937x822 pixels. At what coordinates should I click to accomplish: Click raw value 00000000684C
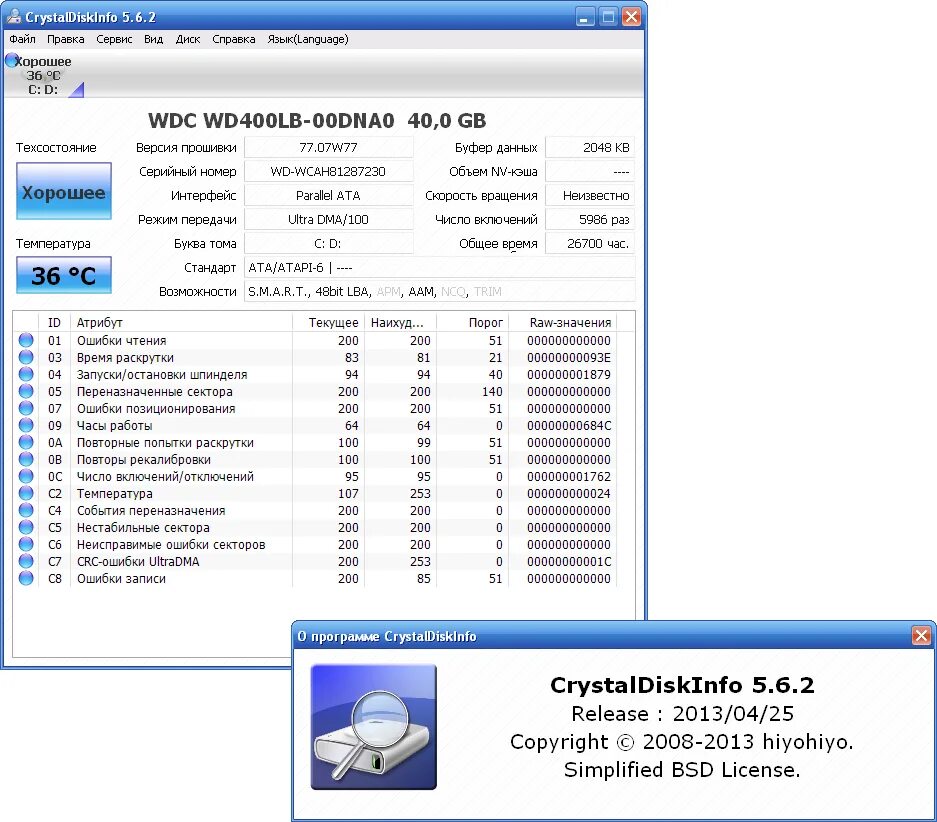coord(569,425)
